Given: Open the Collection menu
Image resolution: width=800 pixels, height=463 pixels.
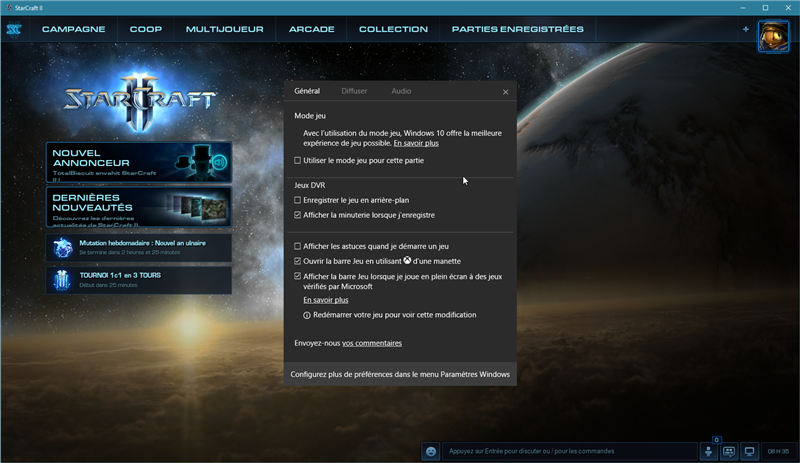Looking at the screenshot, I should [x=393, y=29].
